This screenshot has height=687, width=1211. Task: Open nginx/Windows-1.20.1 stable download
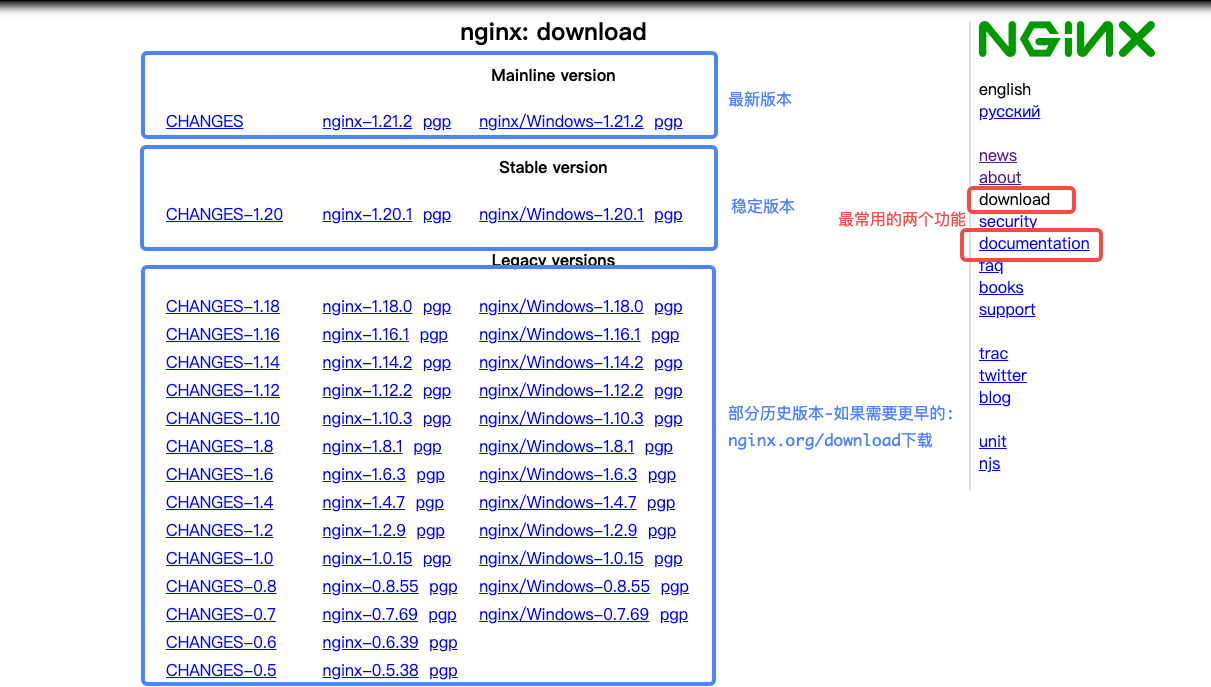point(561,214)
